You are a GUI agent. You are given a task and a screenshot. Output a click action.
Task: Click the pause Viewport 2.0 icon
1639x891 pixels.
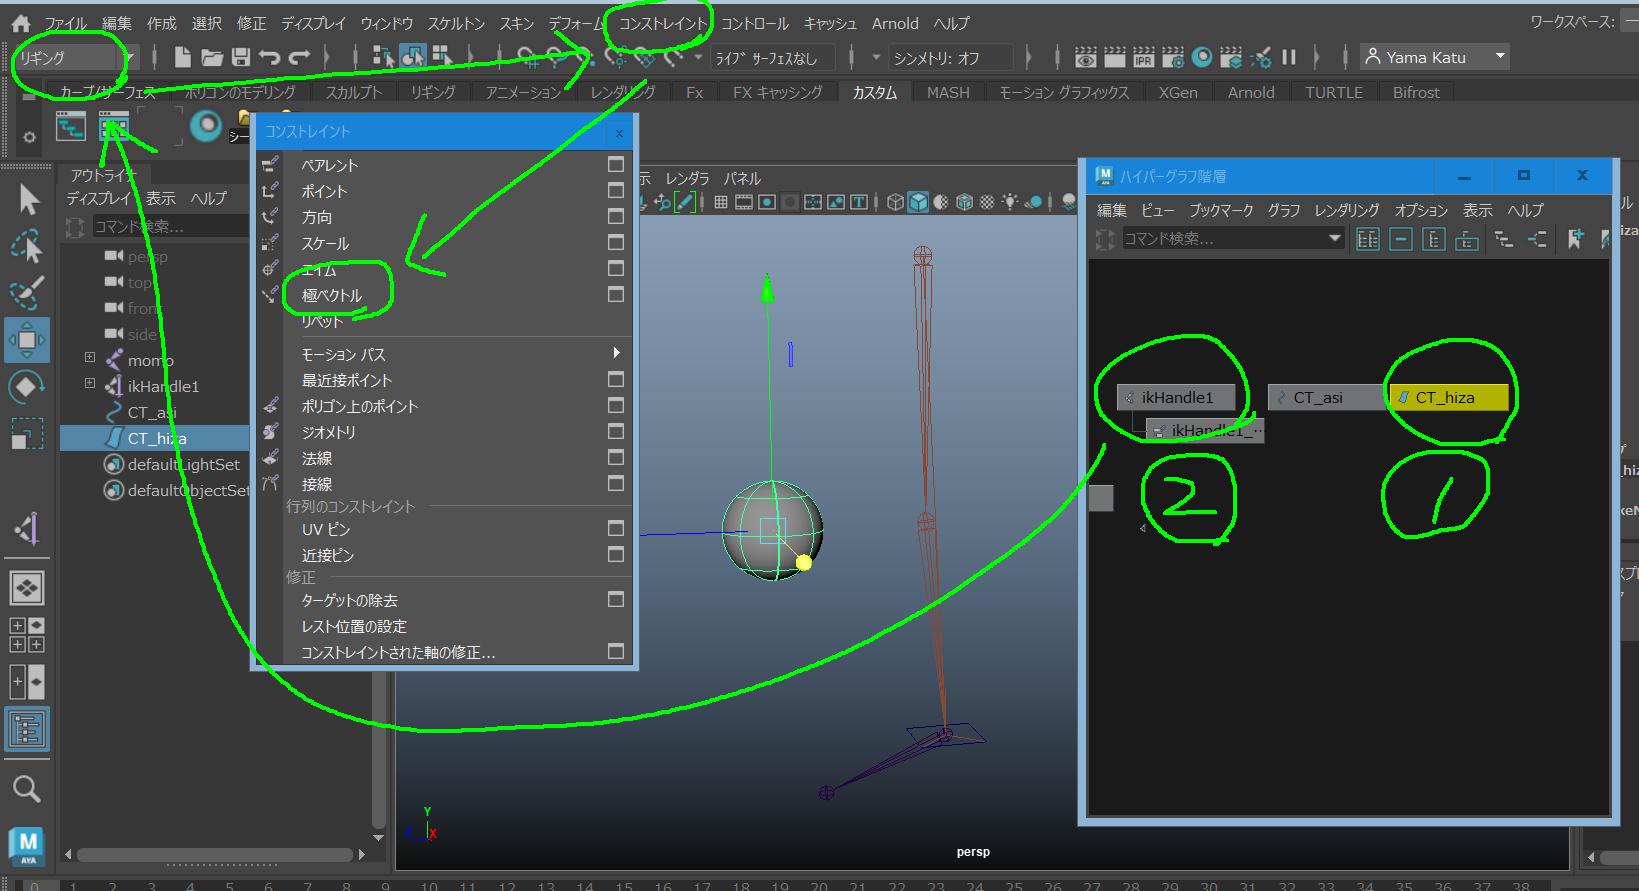(1289, 58)
